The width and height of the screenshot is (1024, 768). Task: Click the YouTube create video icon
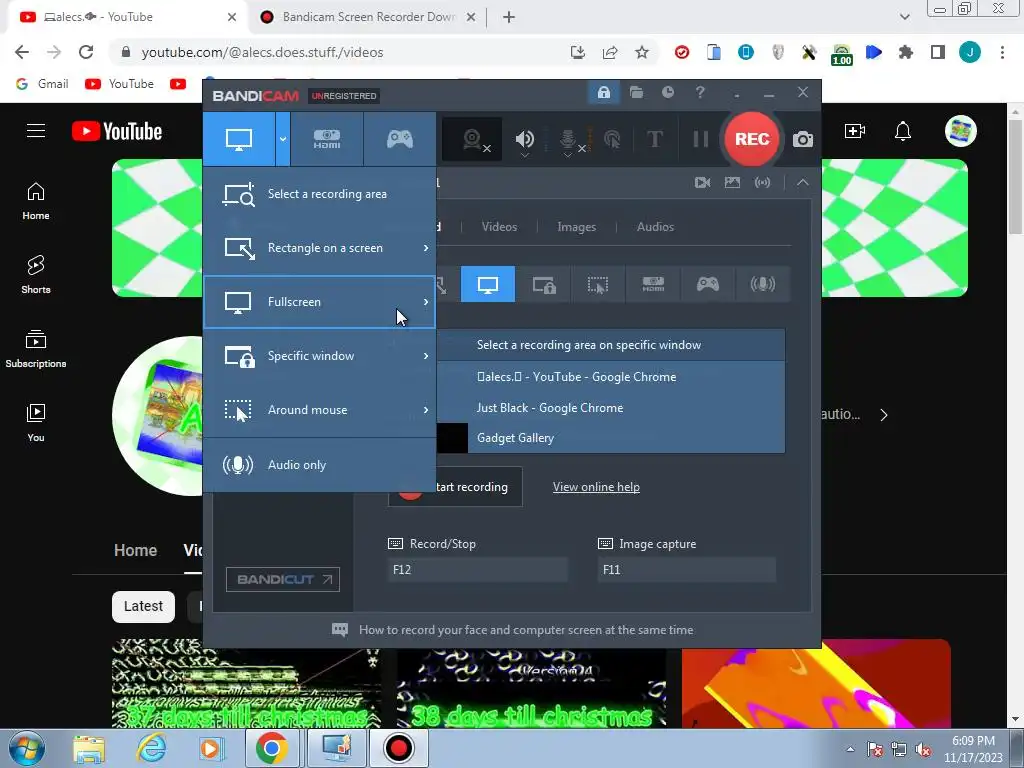[x=855, y=131]
